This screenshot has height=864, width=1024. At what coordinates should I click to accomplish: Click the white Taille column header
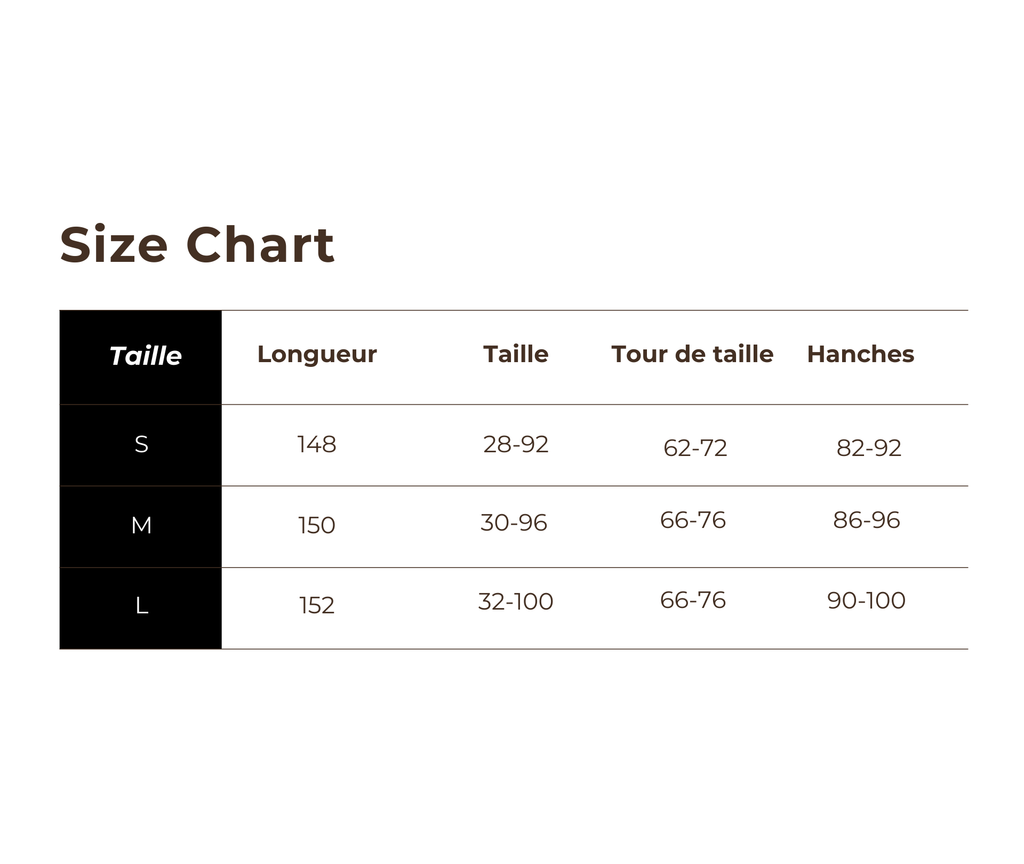[x=515, y=354]
